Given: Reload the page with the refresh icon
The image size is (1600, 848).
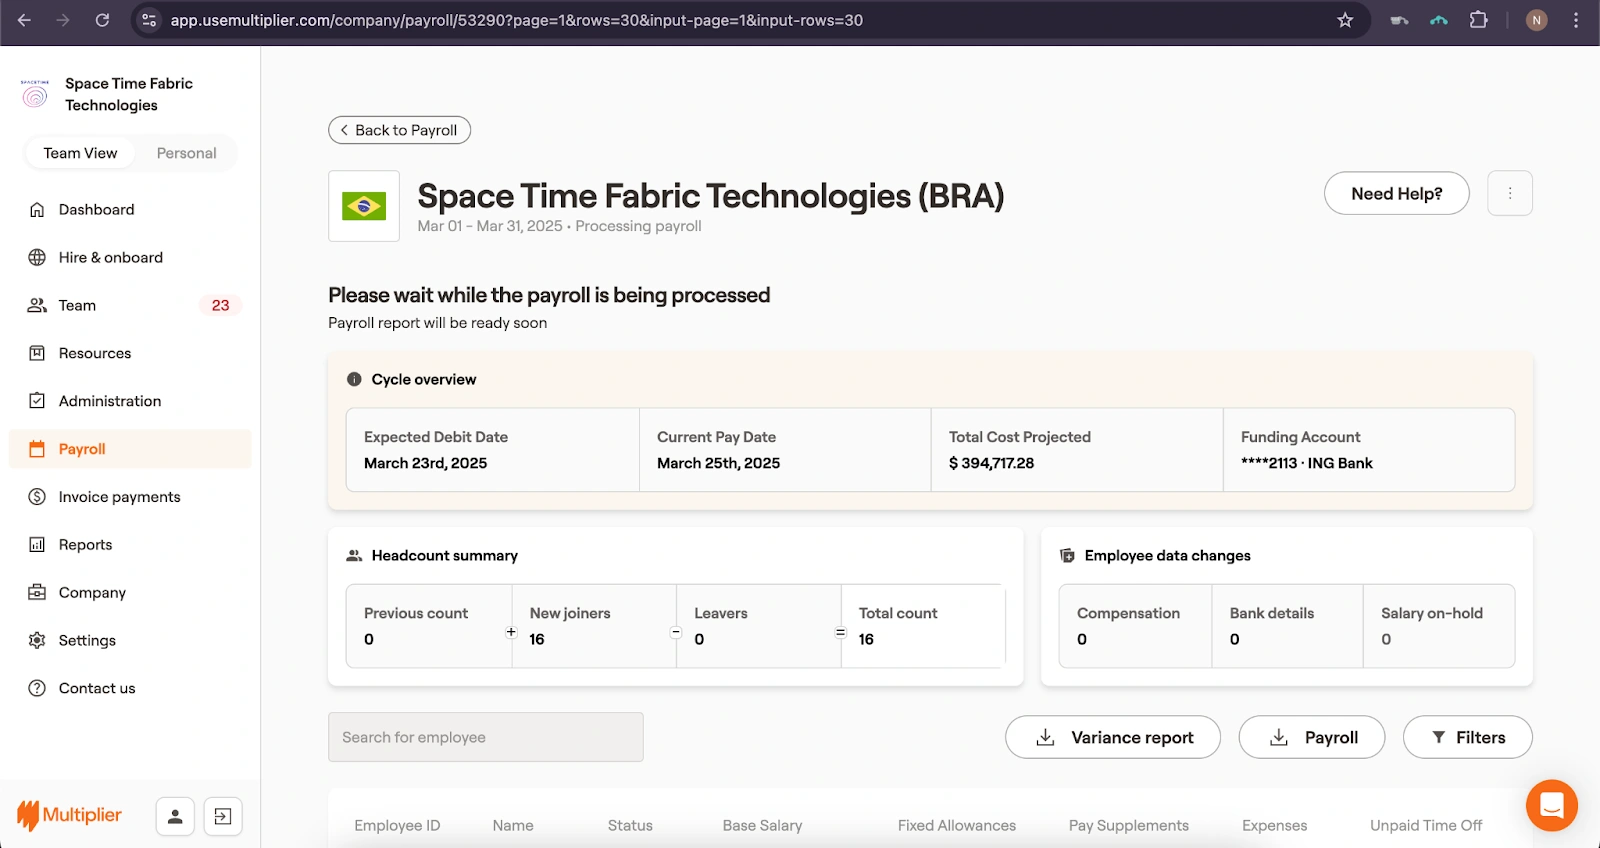Looking at the screenshot, I should click(x=102, y=20).
